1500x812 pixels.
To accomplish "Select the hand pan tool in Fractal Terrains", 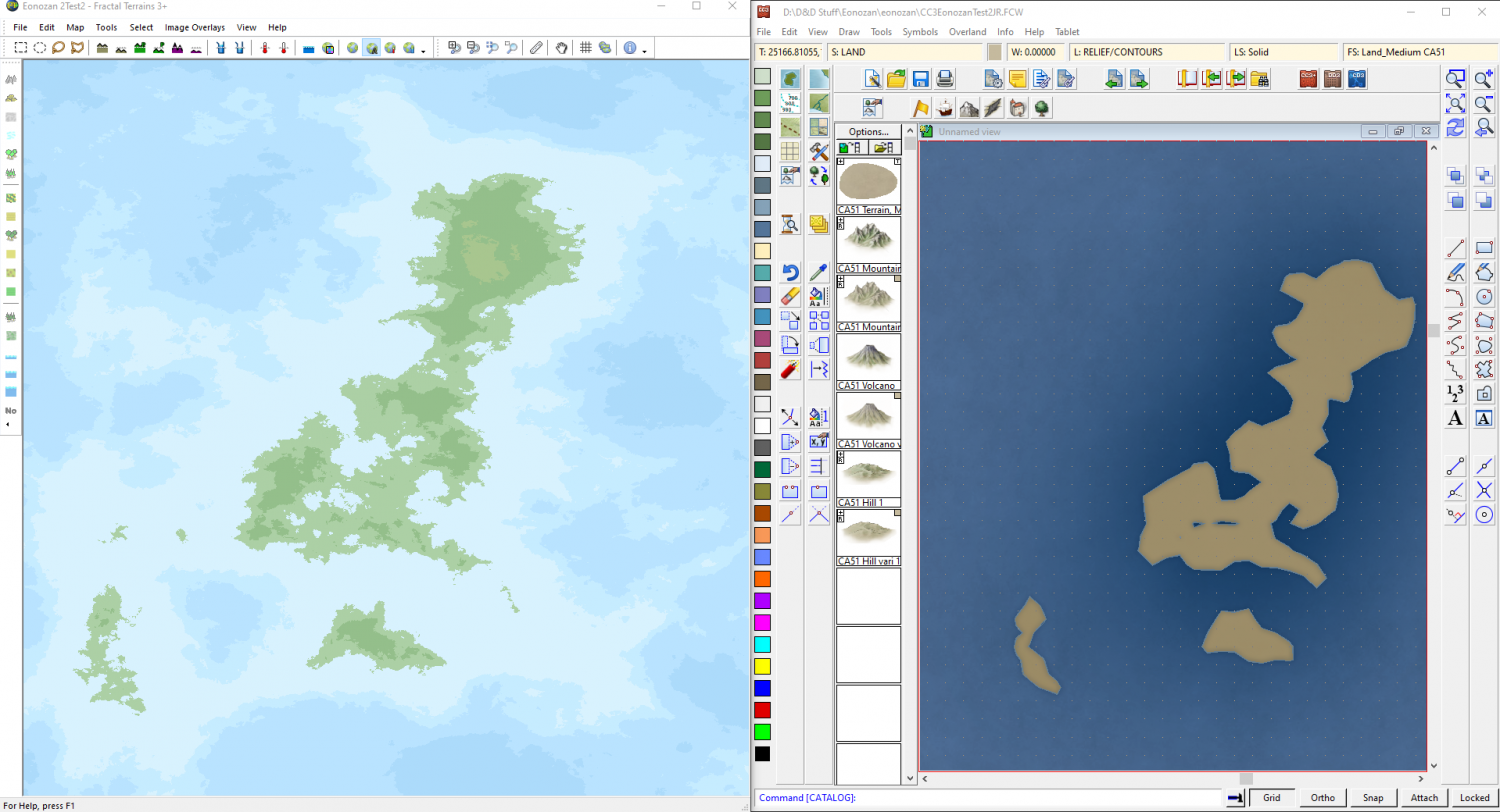I will point(562,47).
